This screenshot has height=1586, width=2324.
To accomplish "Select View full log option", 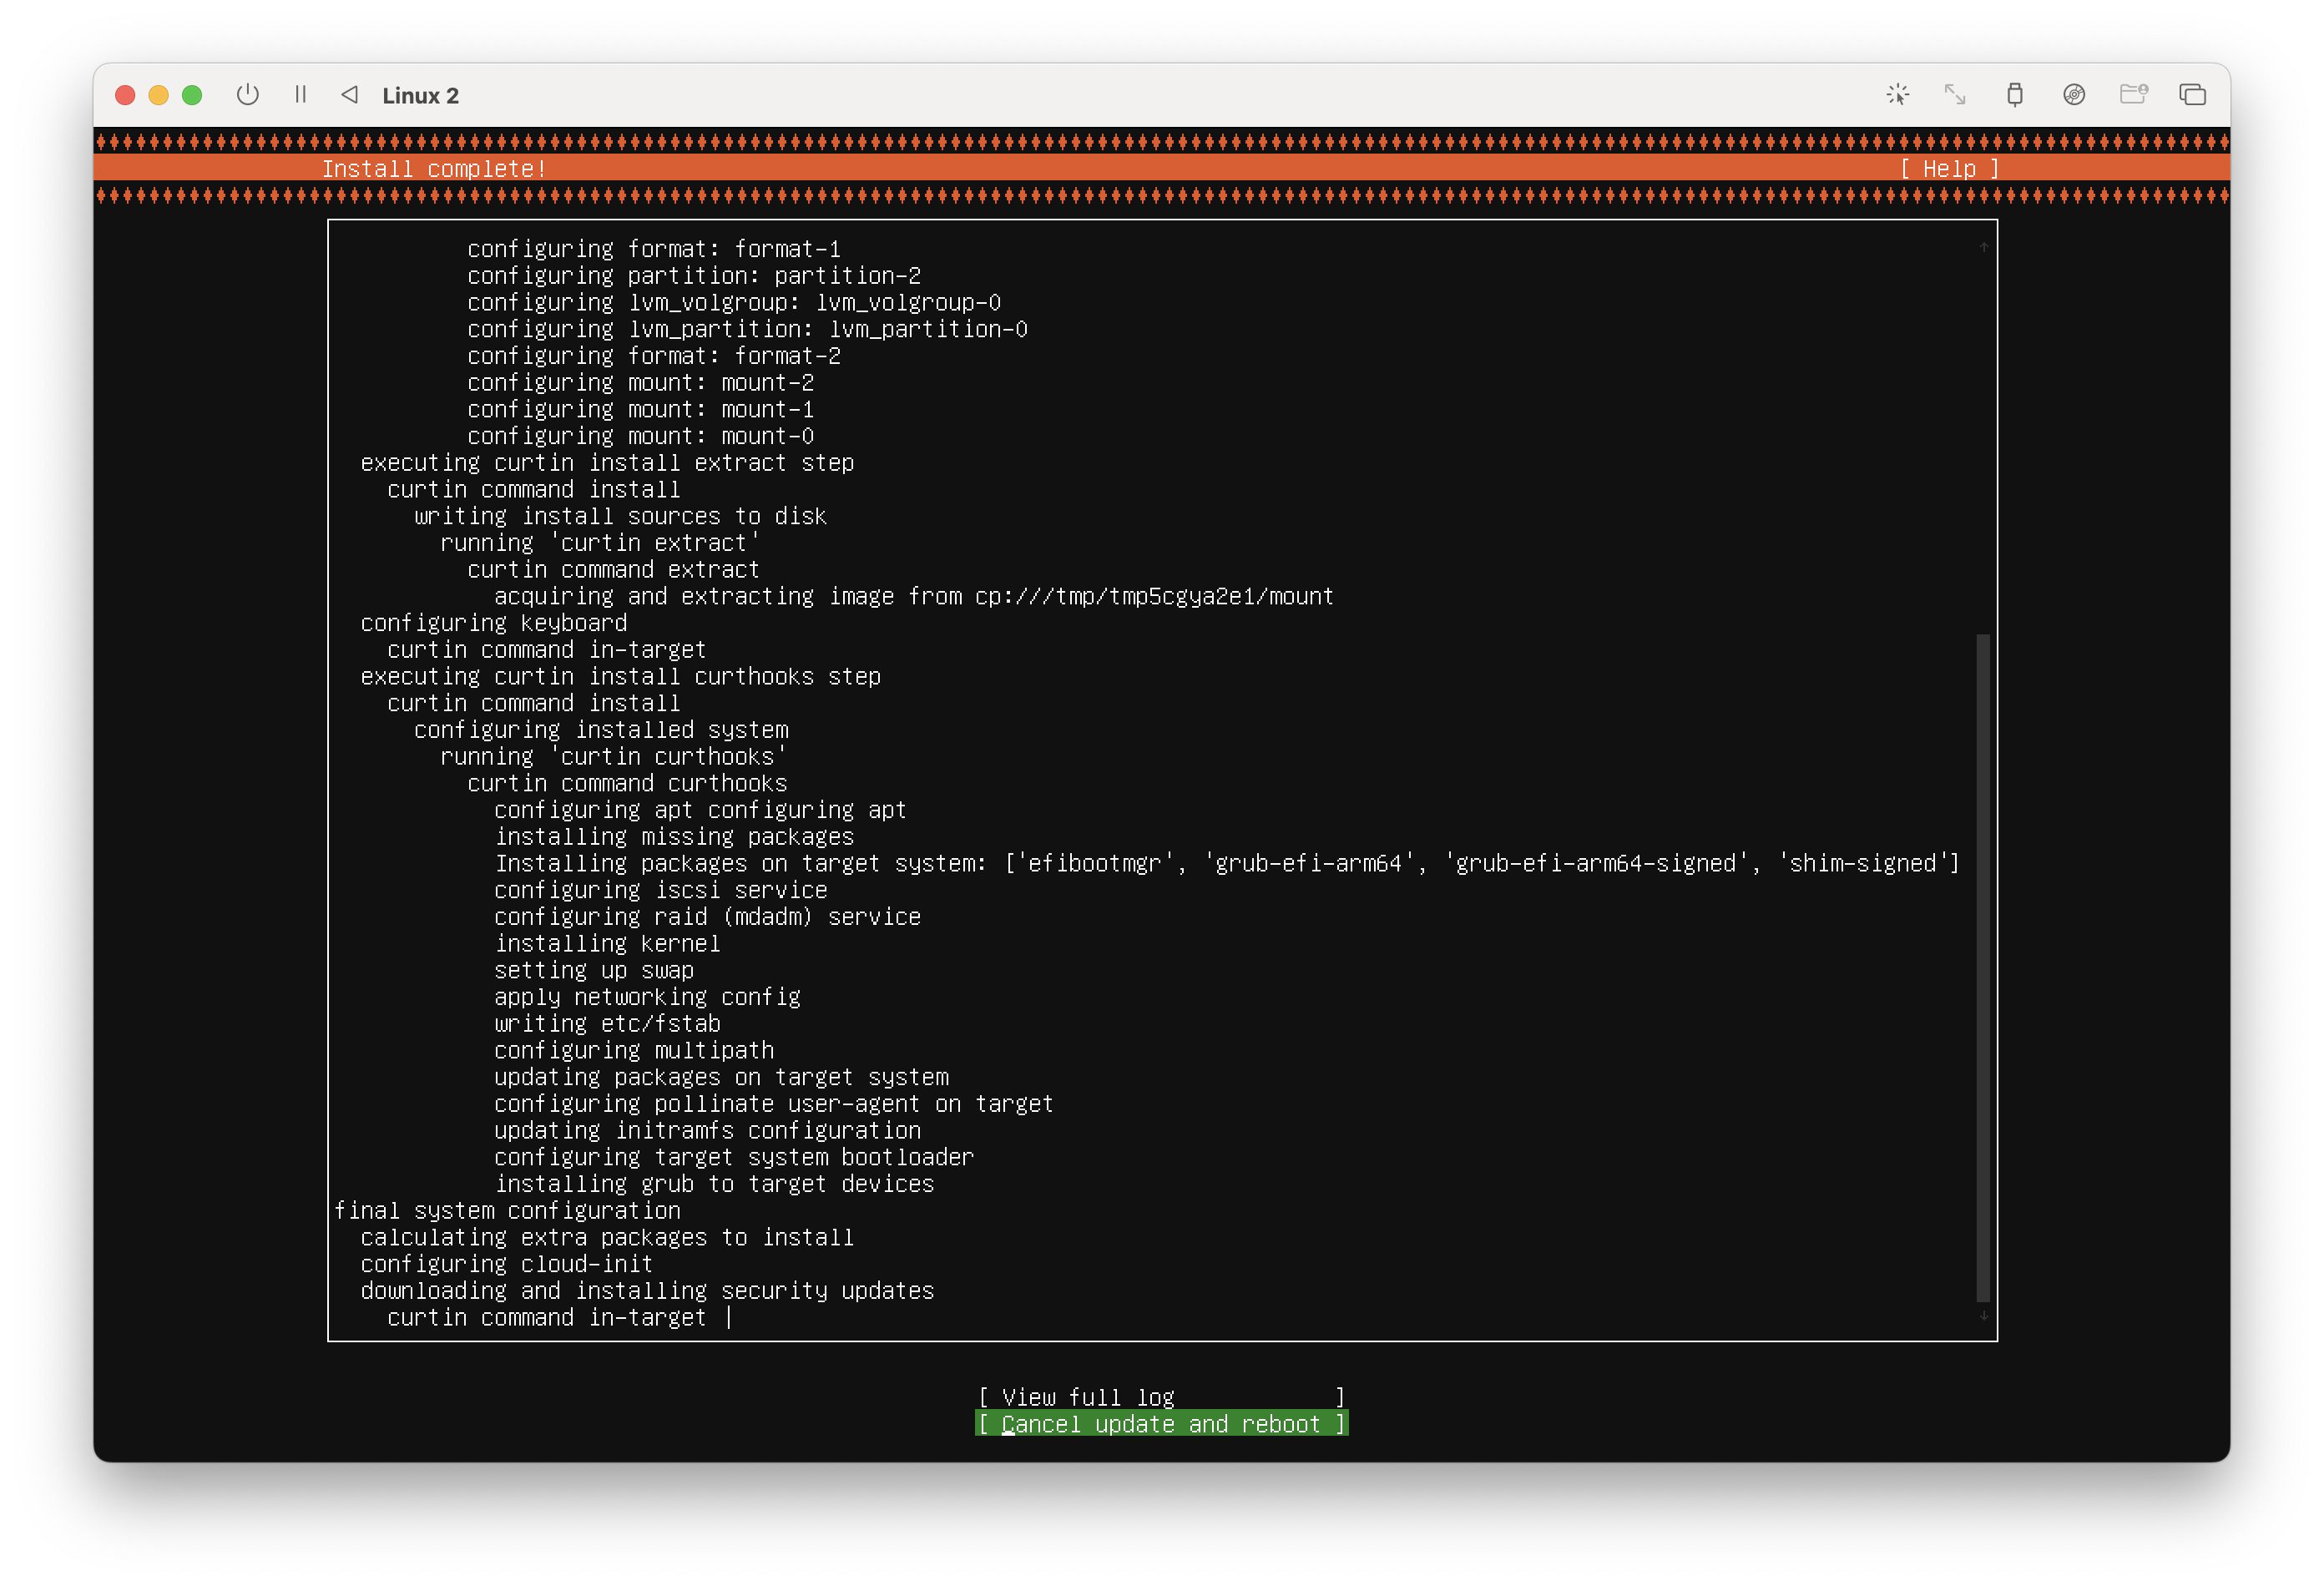I will (1160, 1396).
